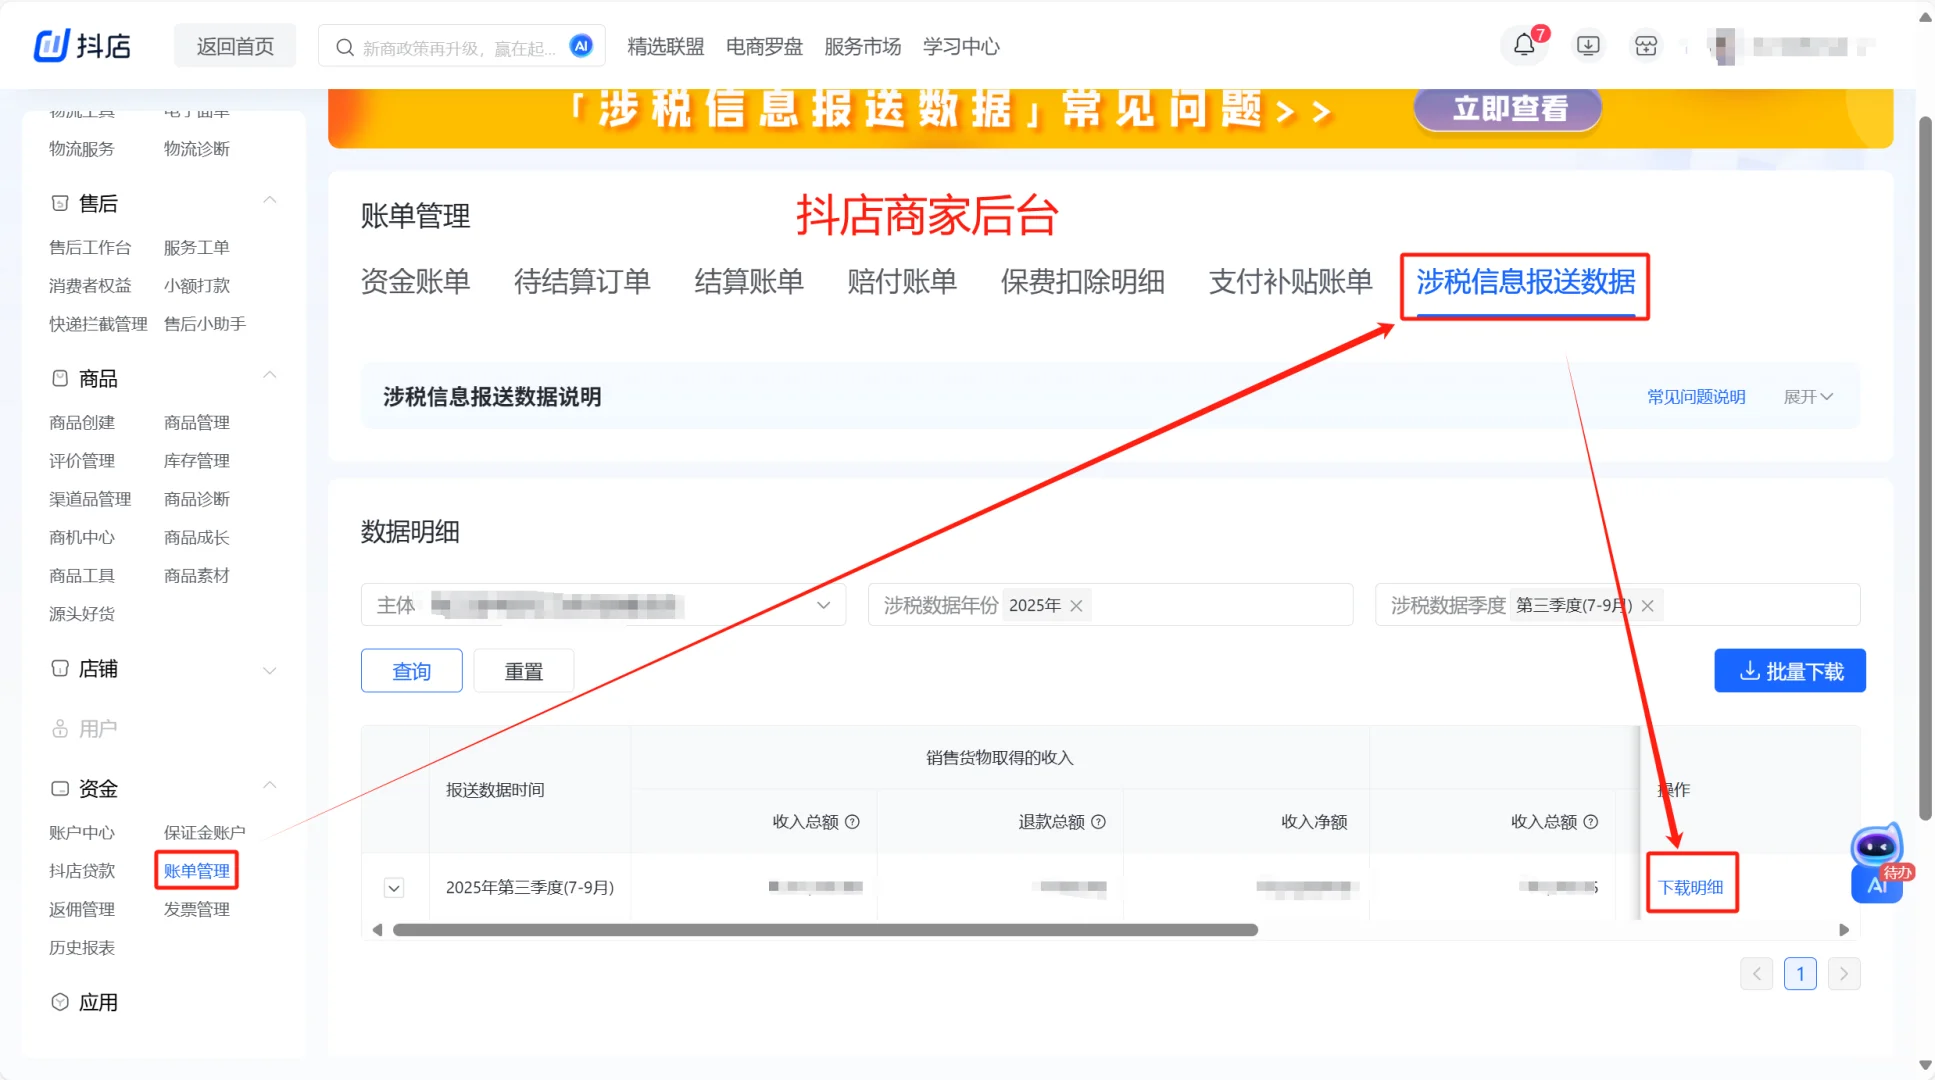The image size is (1935, 1080).
Task: Open the AI assistant robot widget
Action: tap(1877, 864)
